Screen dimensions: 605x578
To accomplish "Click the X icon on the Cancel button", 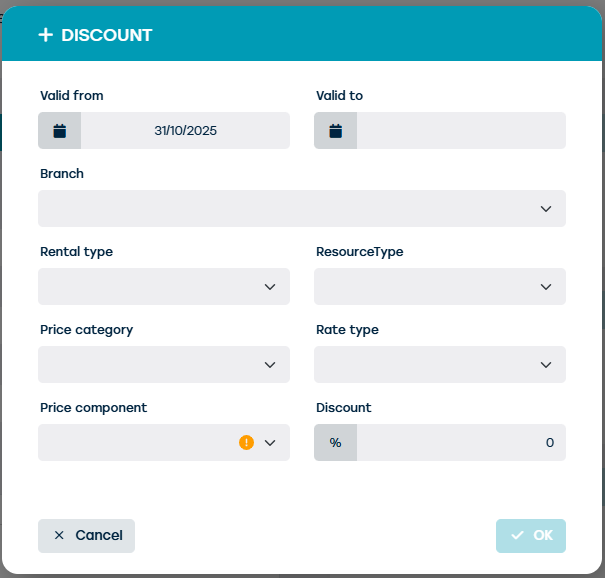I will pos(59,535).
